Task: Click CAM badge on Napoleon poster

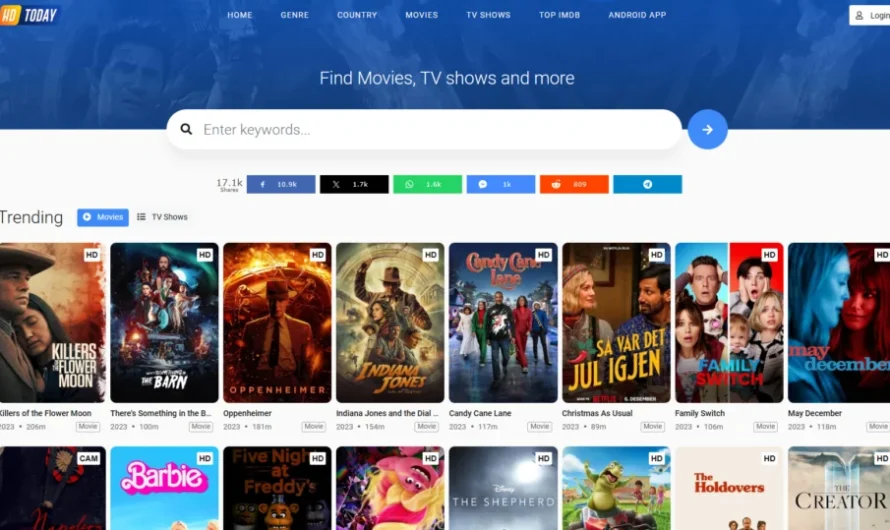Action: tap(88, 459)
